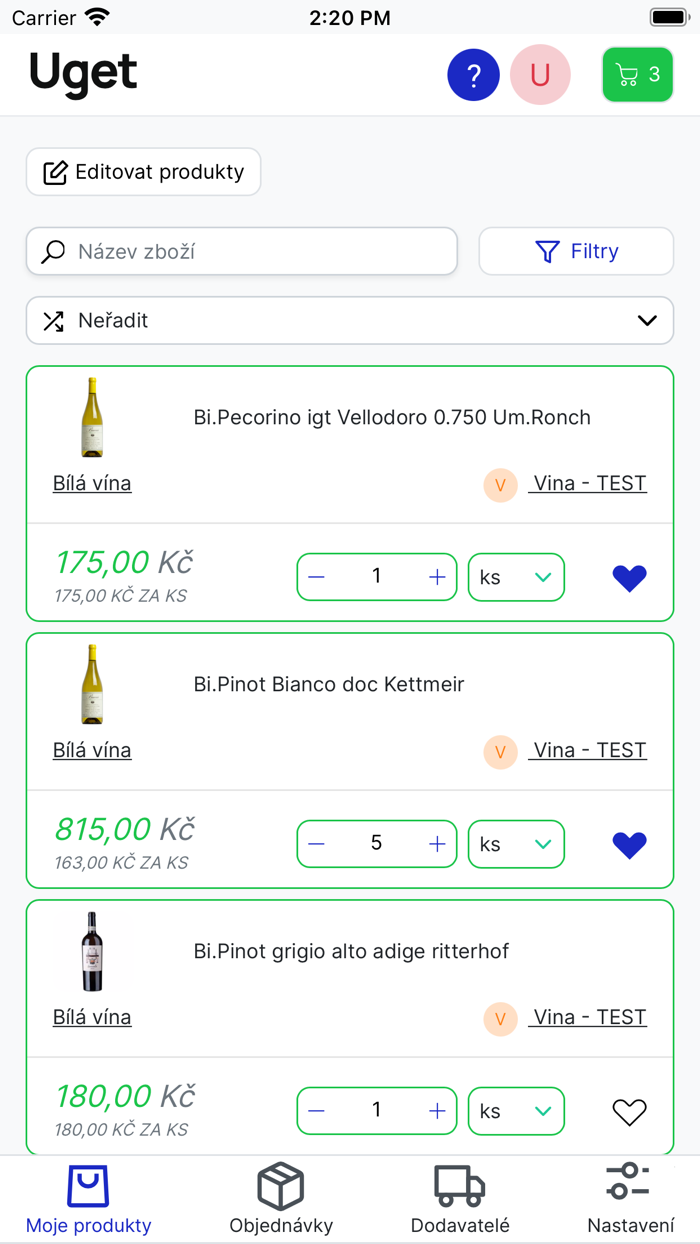Screen dimensions: 700x1244
Task: Open the Nastavení settings tab
Action: pos(630,1199)
